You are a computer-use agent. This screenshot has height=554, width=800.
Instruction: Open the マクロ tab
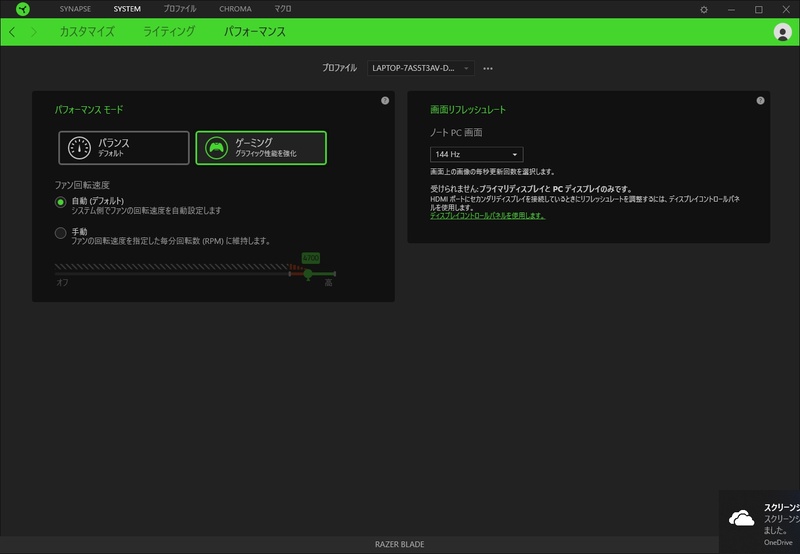point(283,9)
